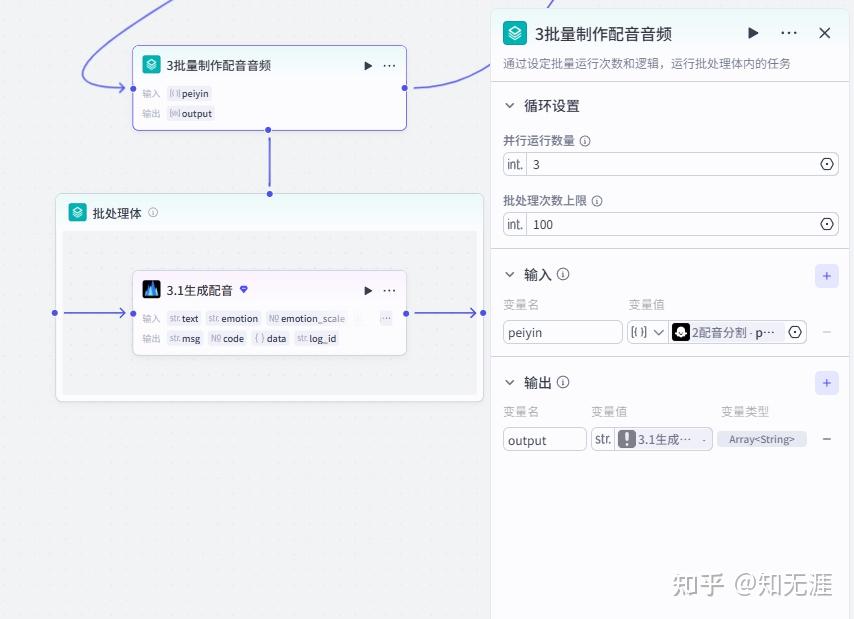Add a new input variable

826,276
